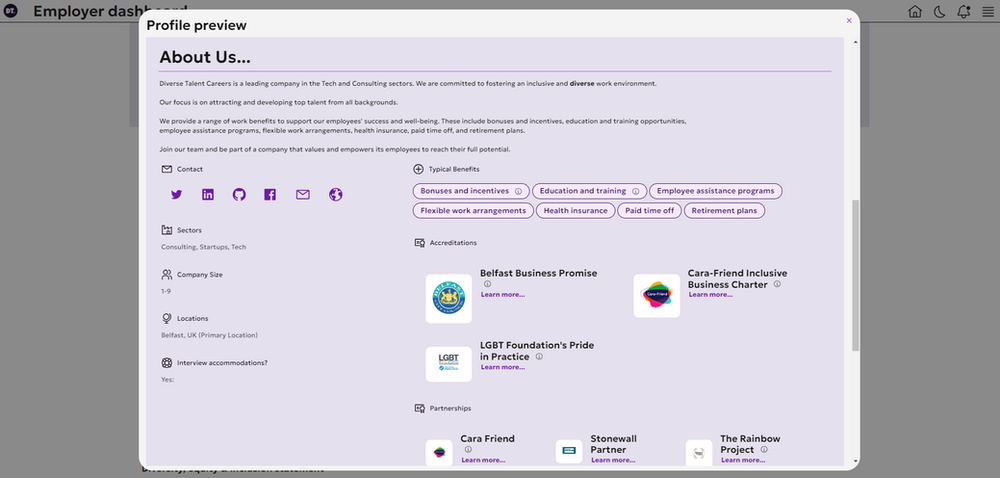Click info icon under Cara Friend partnership

468,449
